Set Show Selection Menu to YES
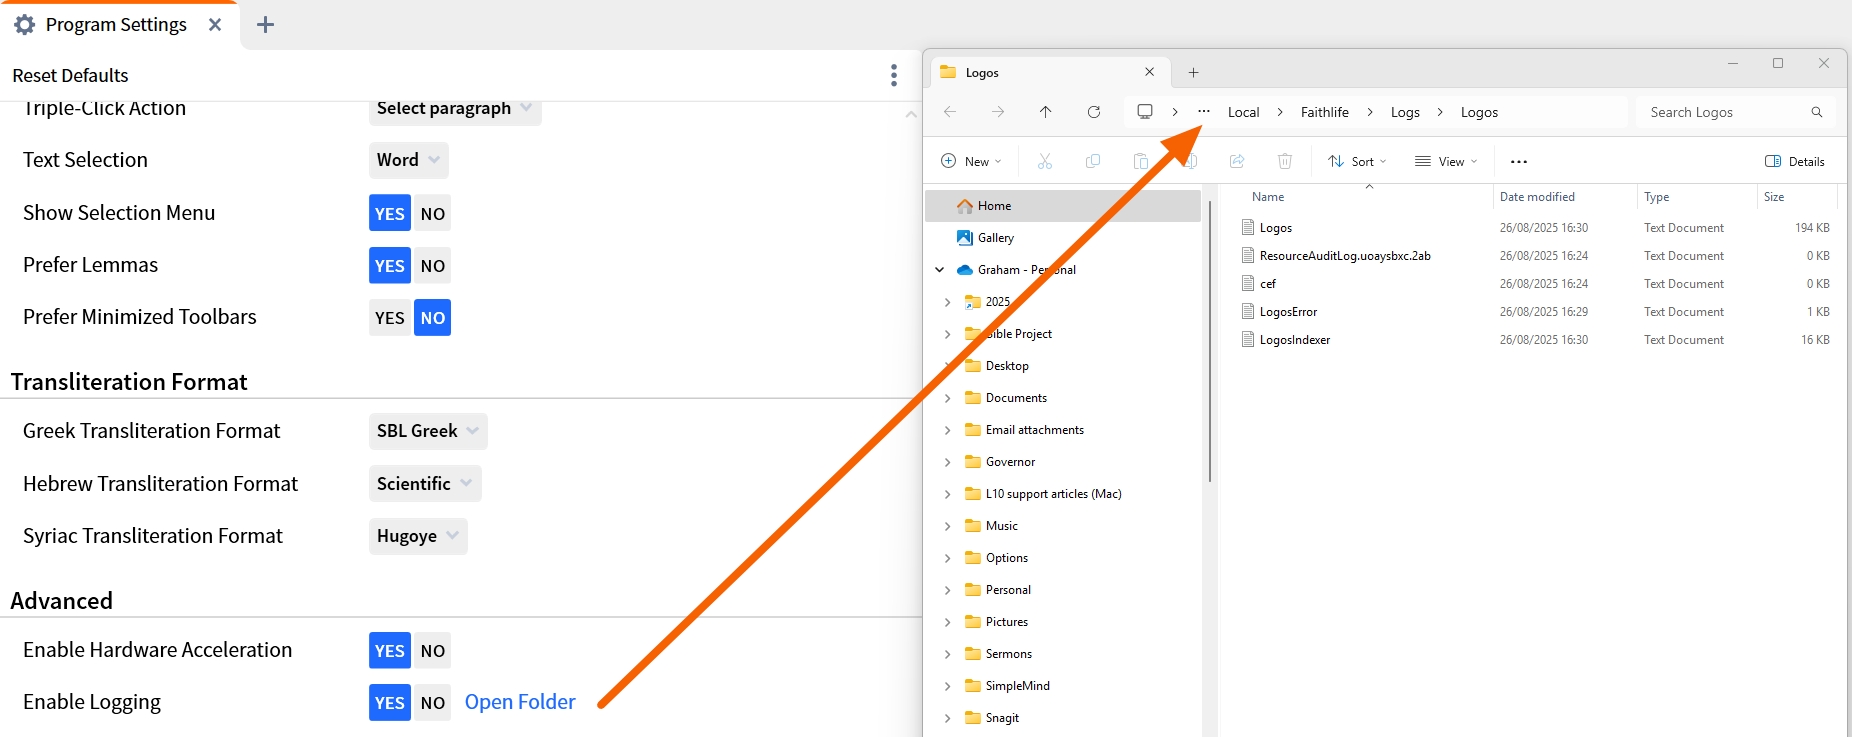Viewport: 1852px width, 737px height. click(x=390, y=213)
